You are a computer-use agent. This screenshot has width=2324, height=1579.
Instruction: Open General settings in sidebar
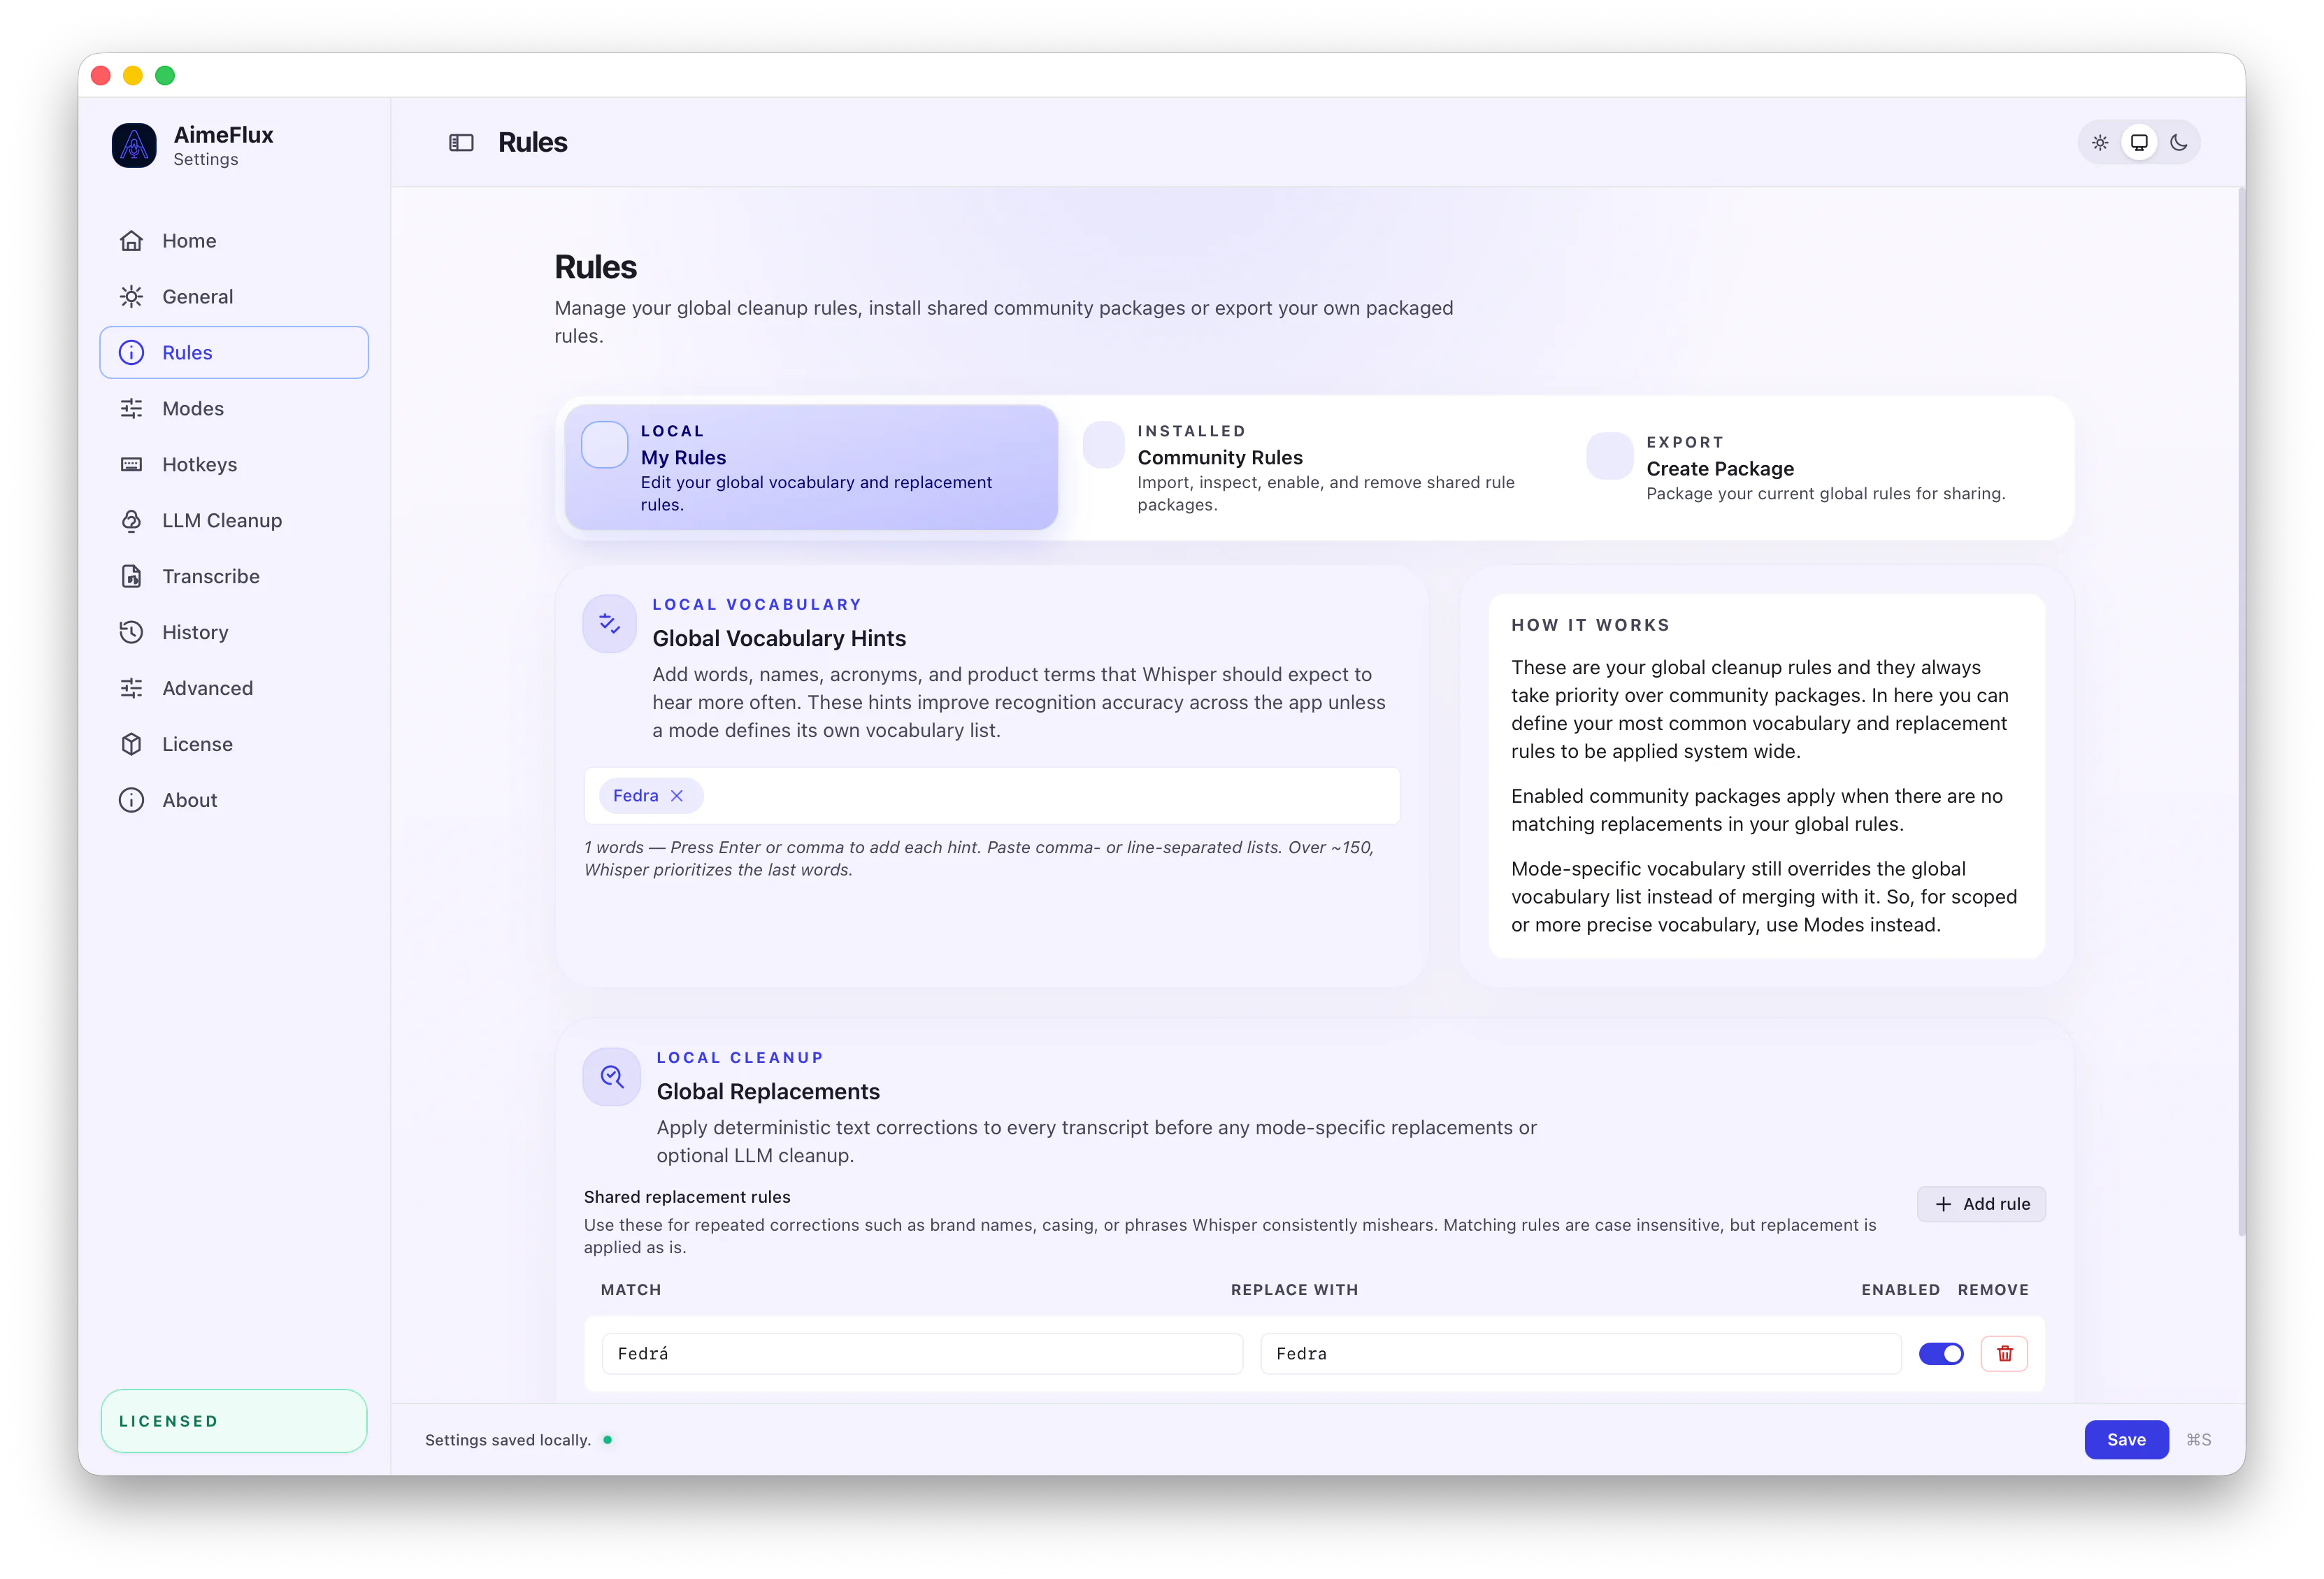[234, 297]
